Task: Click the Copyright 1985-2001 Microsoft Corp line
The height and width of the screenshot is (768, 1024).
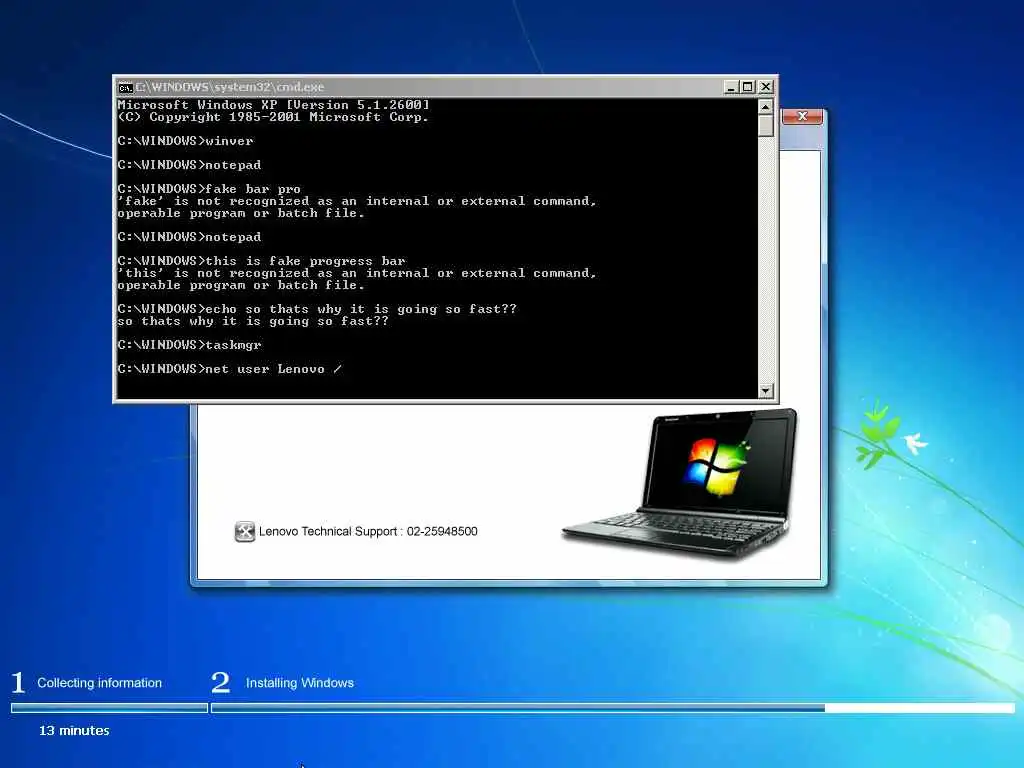Action: pos(273,117)
